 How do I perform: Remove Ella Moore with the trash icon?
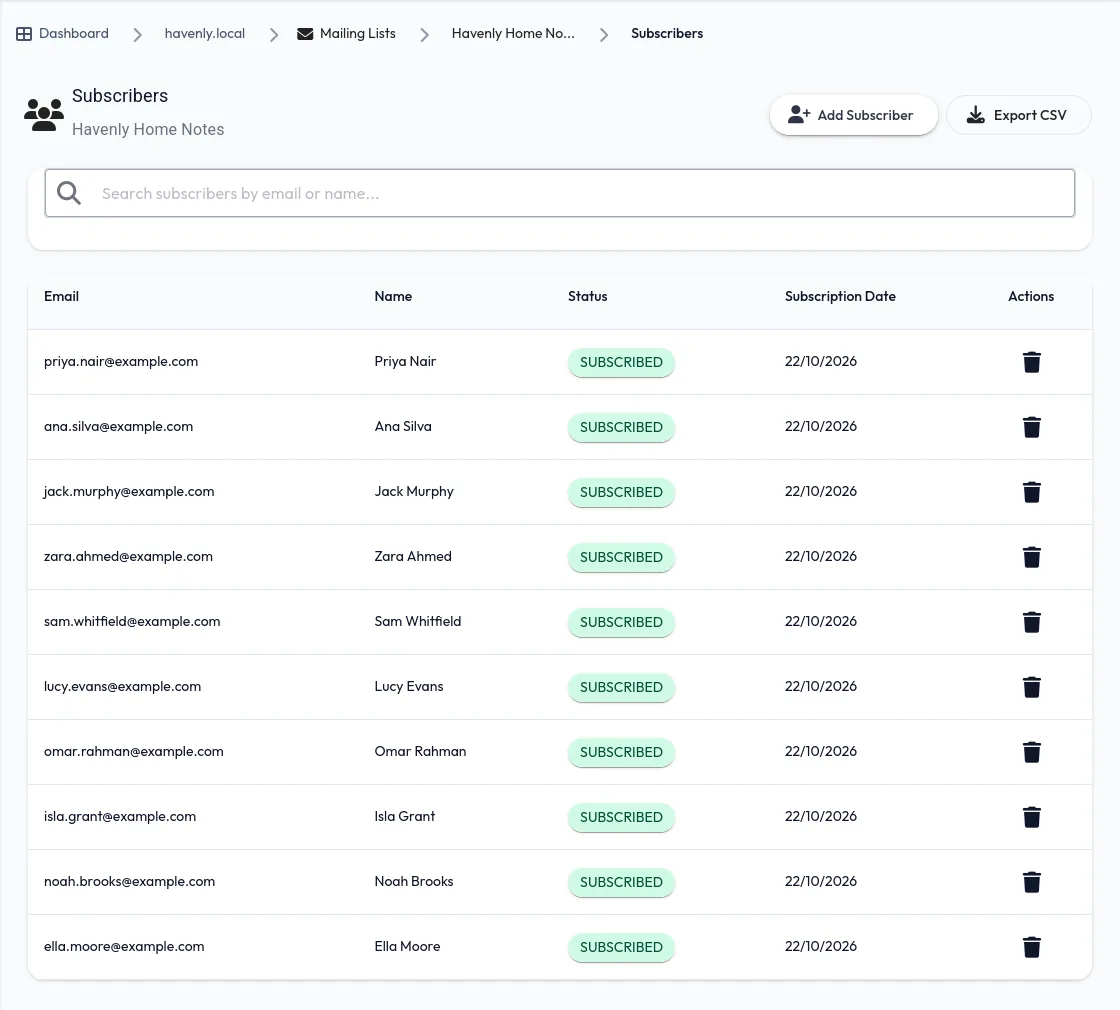(x=1031, y=947)
